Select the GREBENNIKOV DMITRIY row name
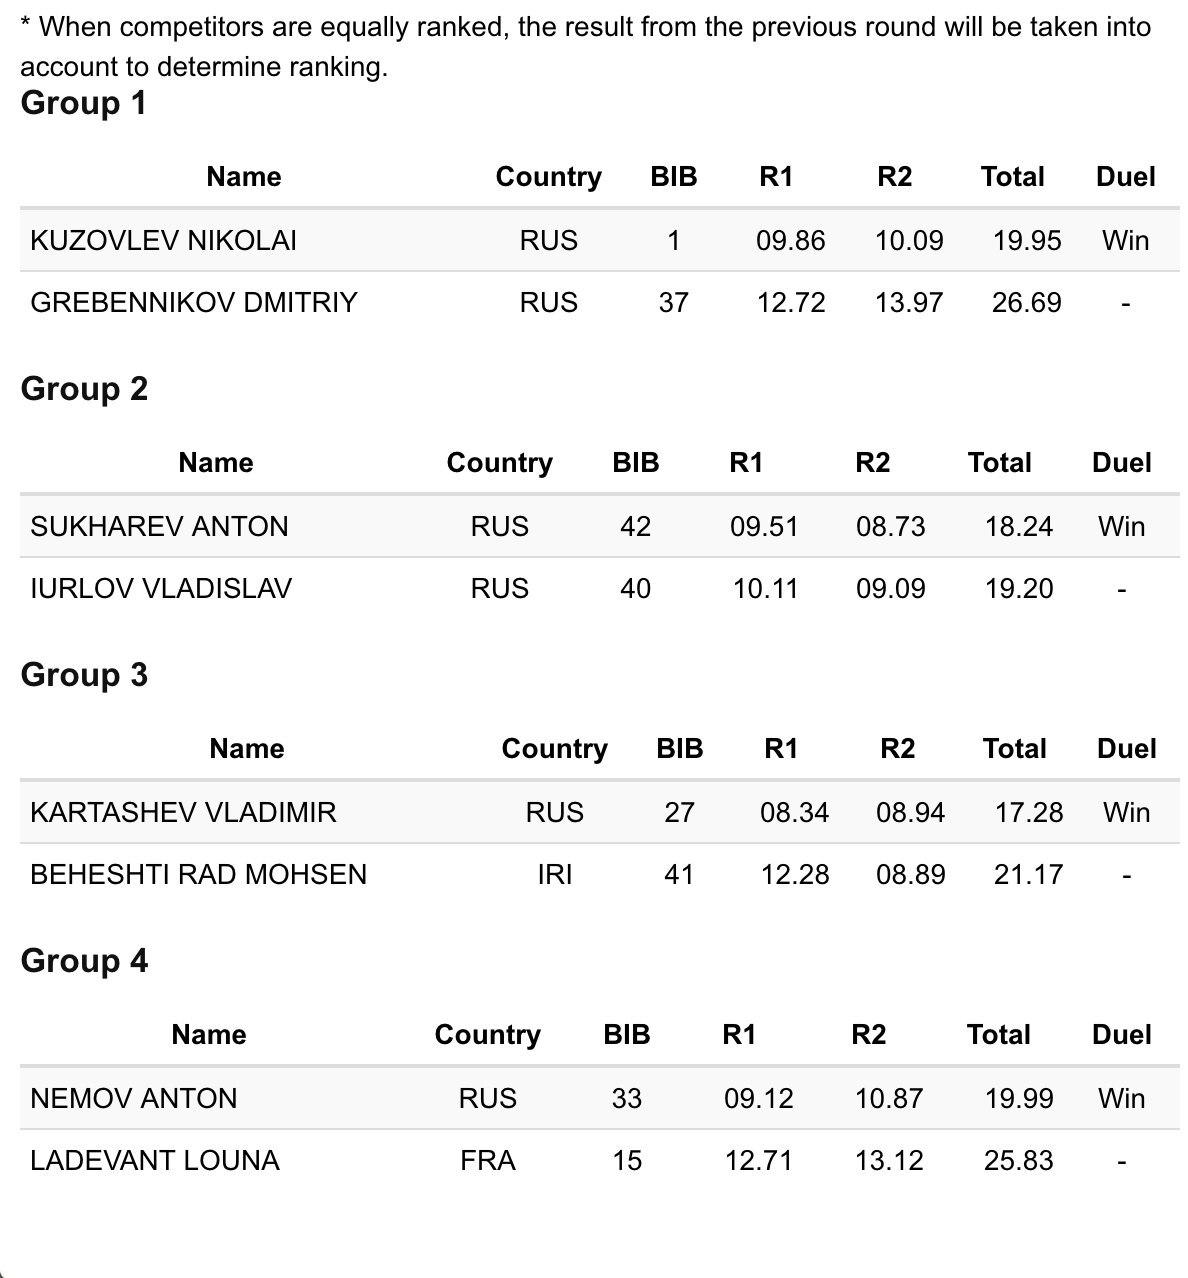The width and height of the screenshot is (1188, 1278). 193,303
